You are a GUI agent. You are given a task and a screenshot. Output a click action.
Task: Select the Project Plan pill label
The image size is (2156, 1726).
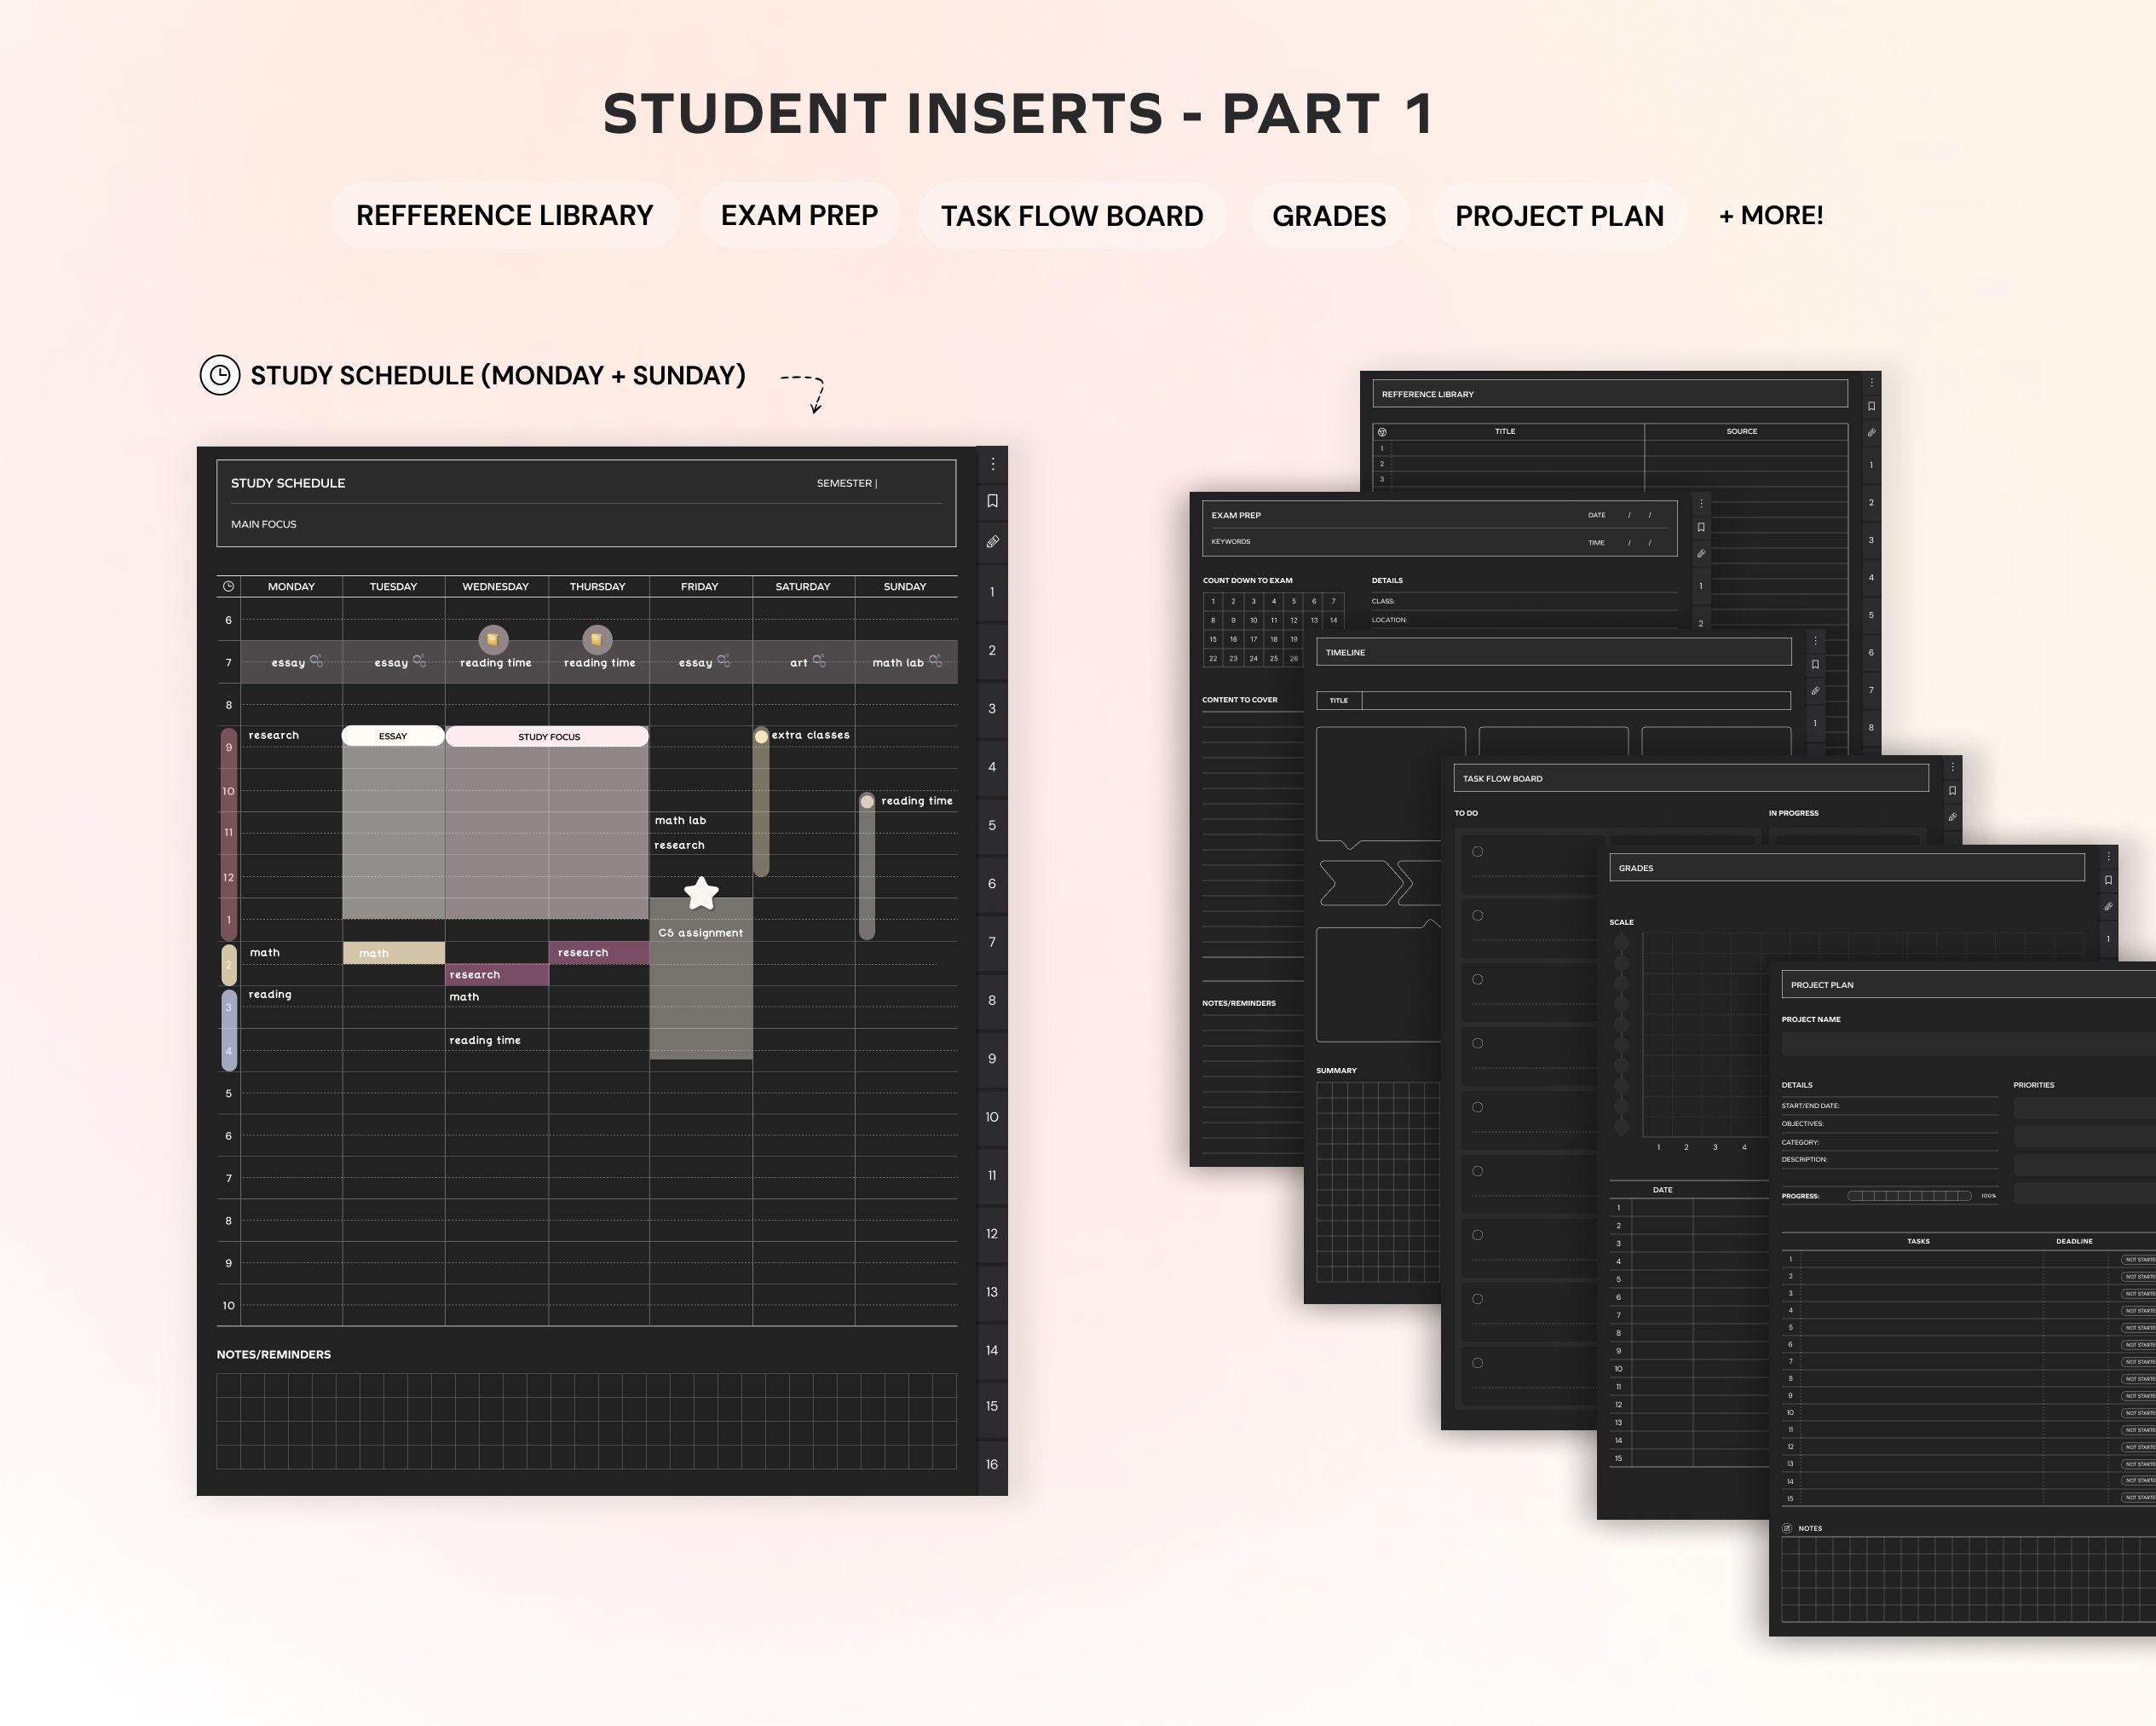tap(1560, 216)
